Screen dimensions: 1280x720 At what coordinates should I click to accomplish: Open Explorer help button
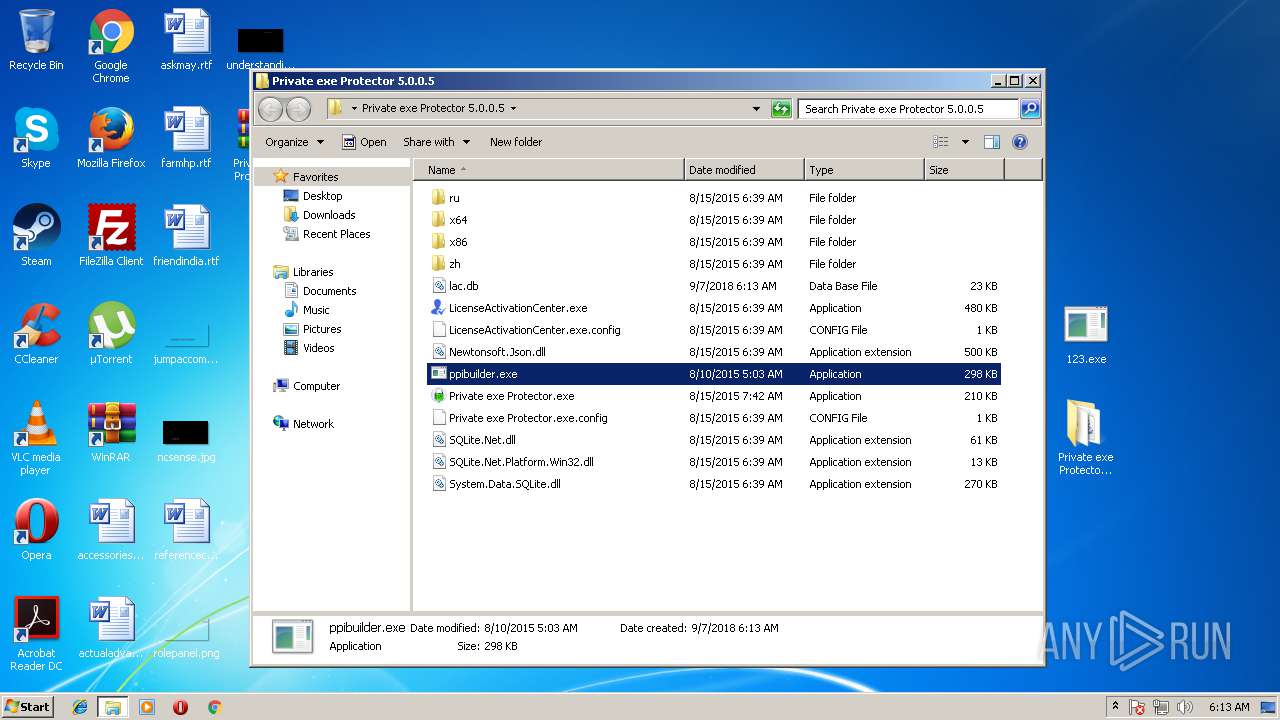(x=1020, y=142)
